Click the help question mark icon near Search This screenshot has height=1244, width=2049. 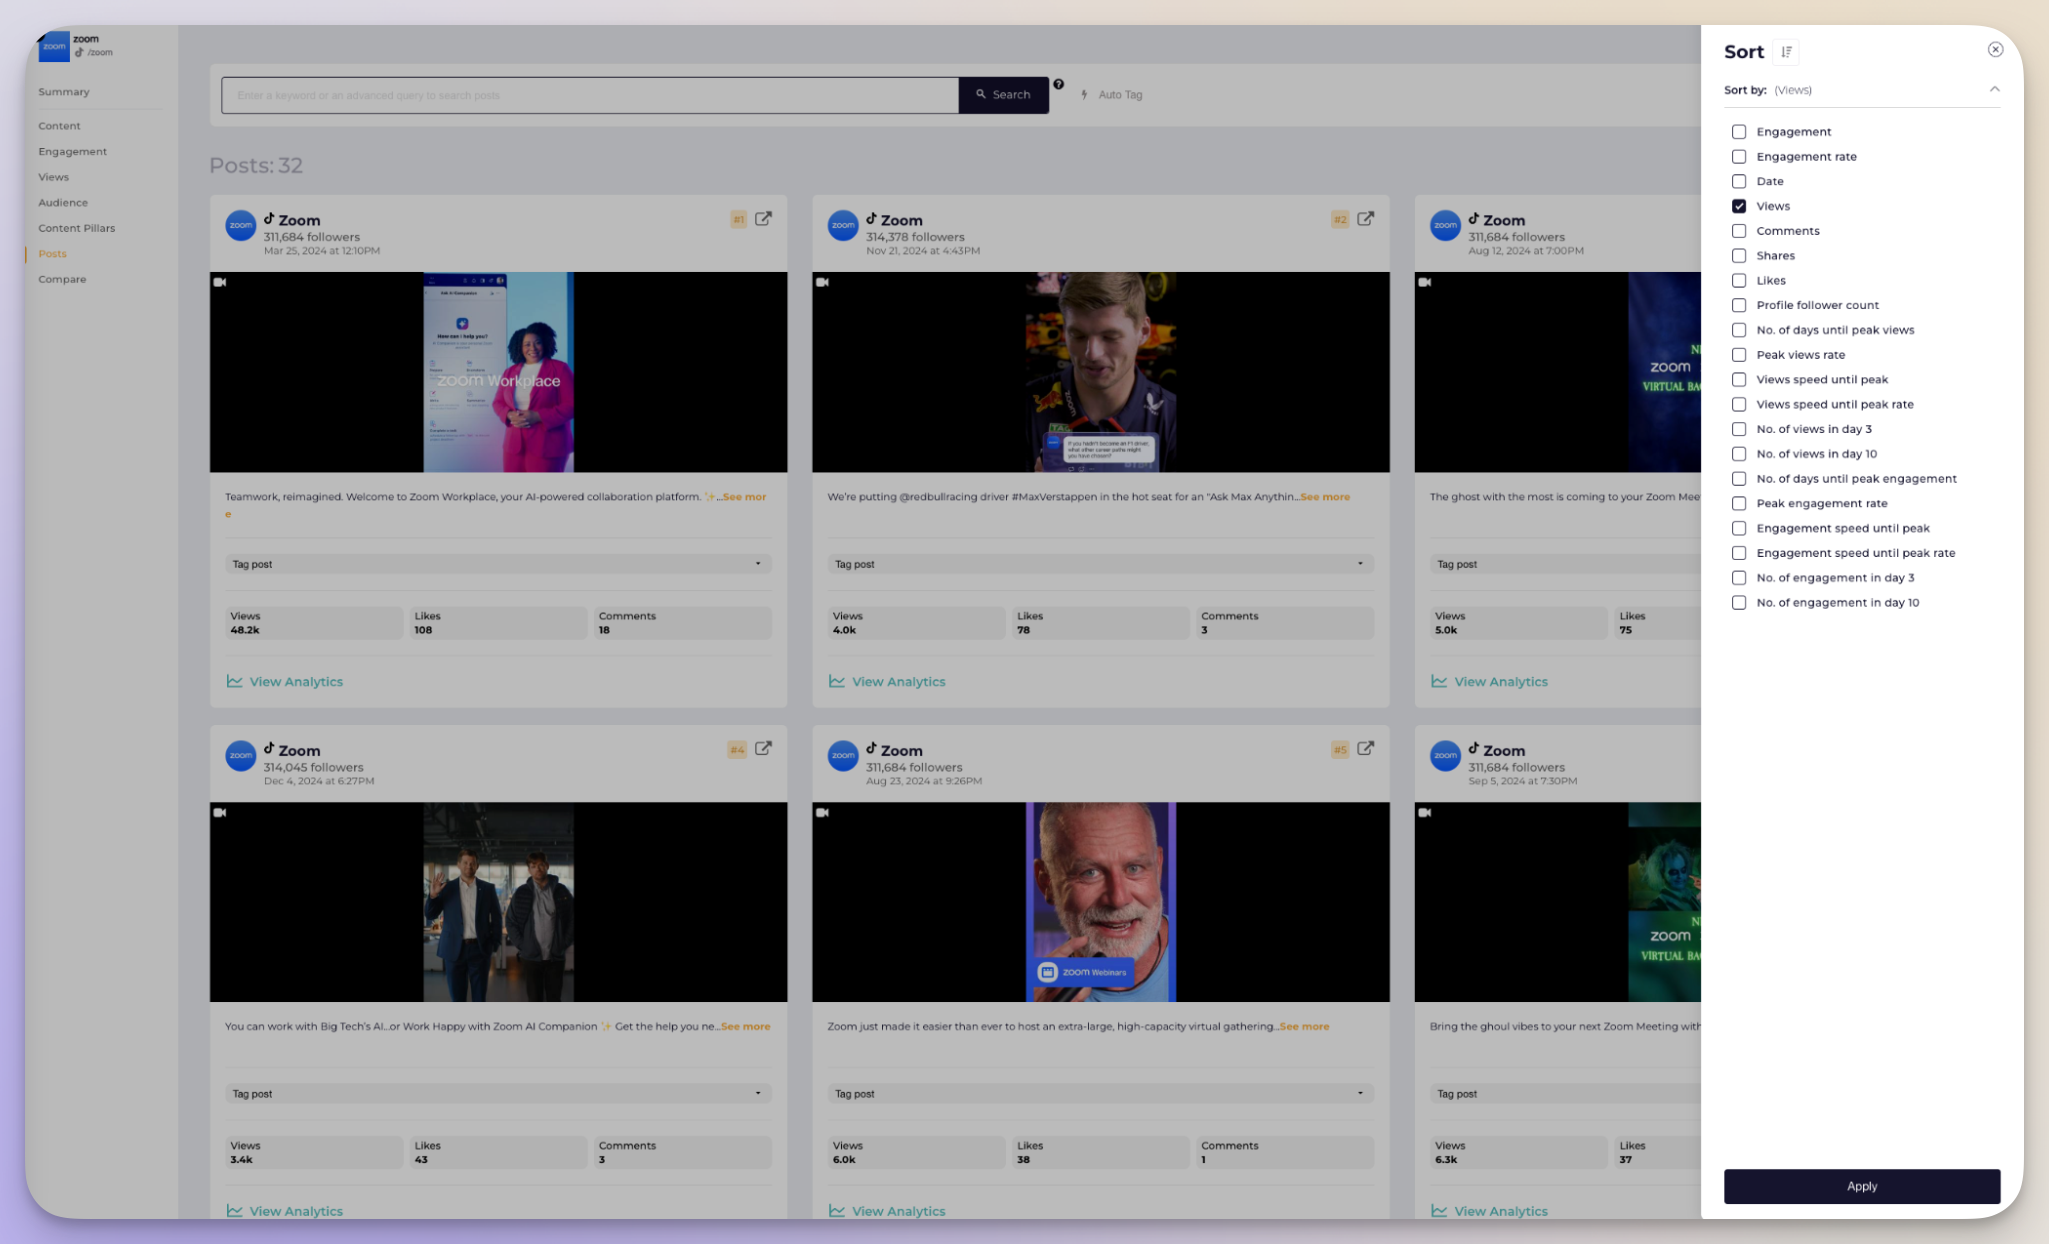[x=1058, y=85]
